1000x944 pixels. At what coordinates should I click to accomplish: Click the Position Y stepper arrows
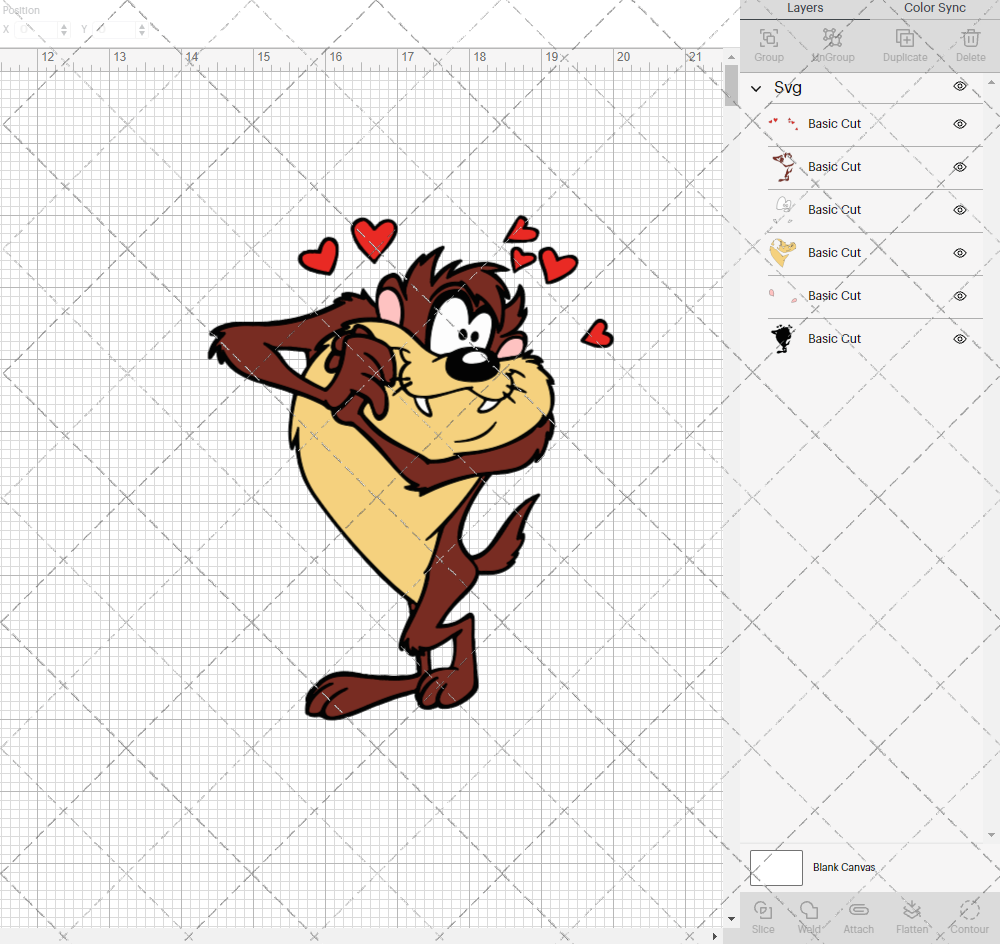click(x=142, y=29)
